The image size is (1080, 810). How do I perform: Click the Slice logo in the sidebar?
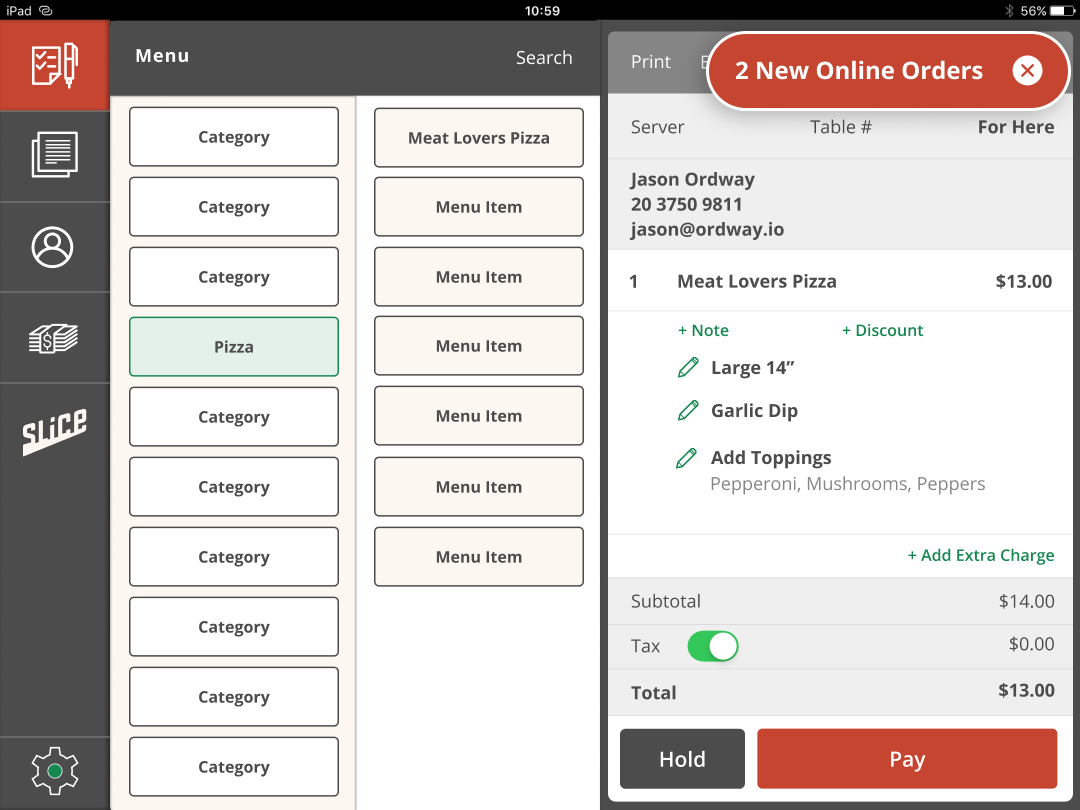point(55,428)
